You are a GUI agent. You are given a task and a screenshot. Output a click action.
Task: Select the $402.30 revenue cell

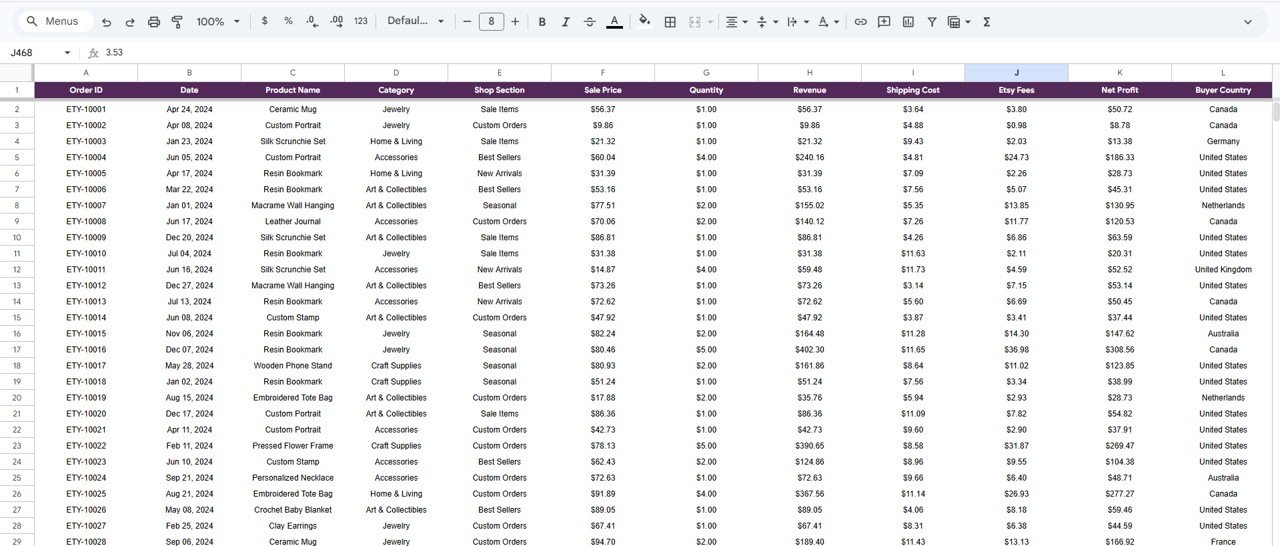809,349
